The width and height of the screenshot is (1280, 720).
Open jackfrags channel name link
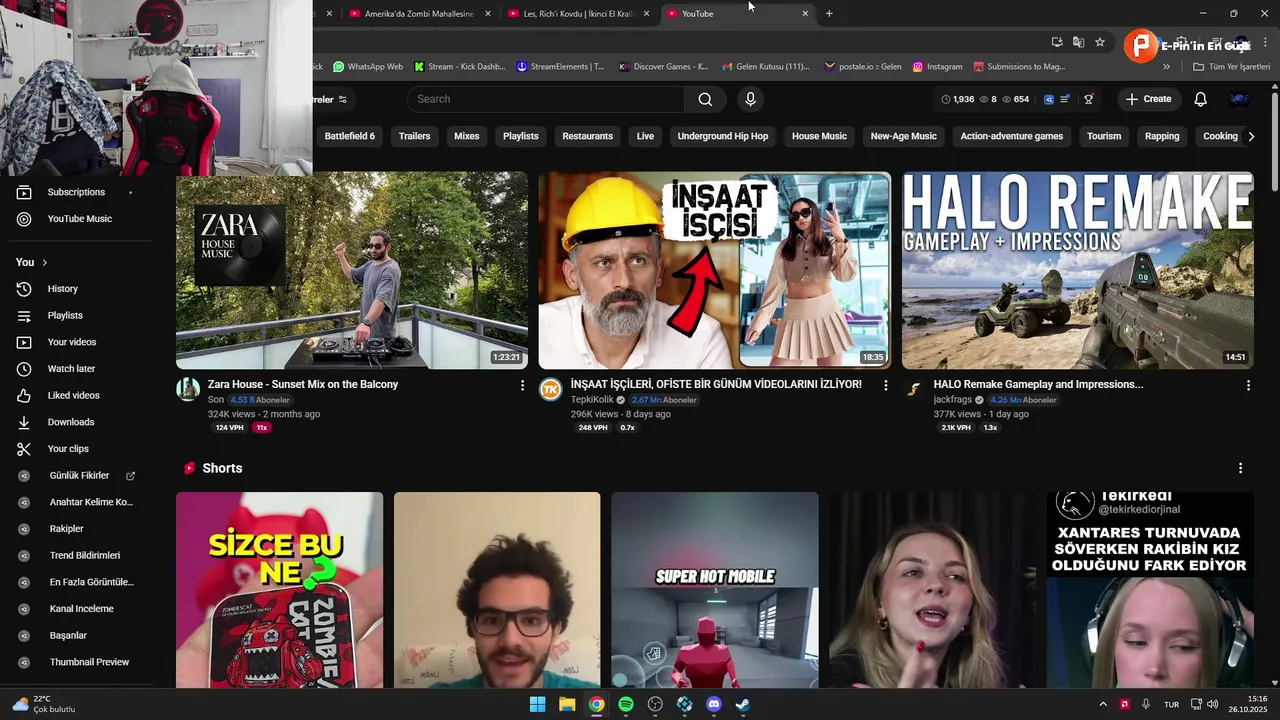(x=953, y=400)
